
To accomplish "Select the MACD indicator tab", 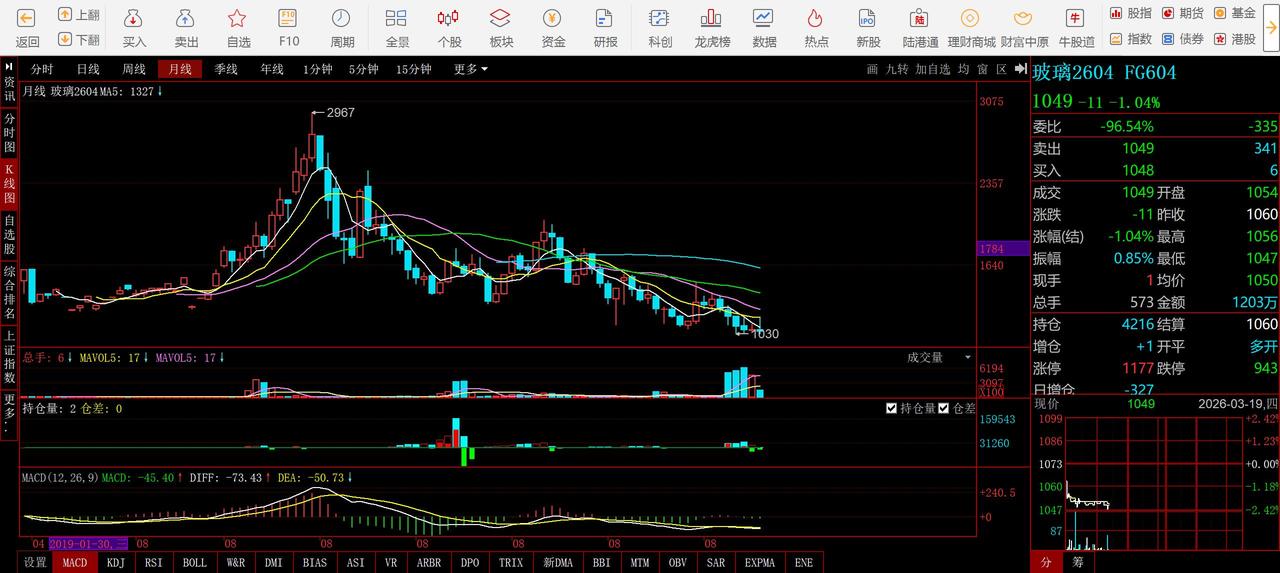I will point(74,563).
